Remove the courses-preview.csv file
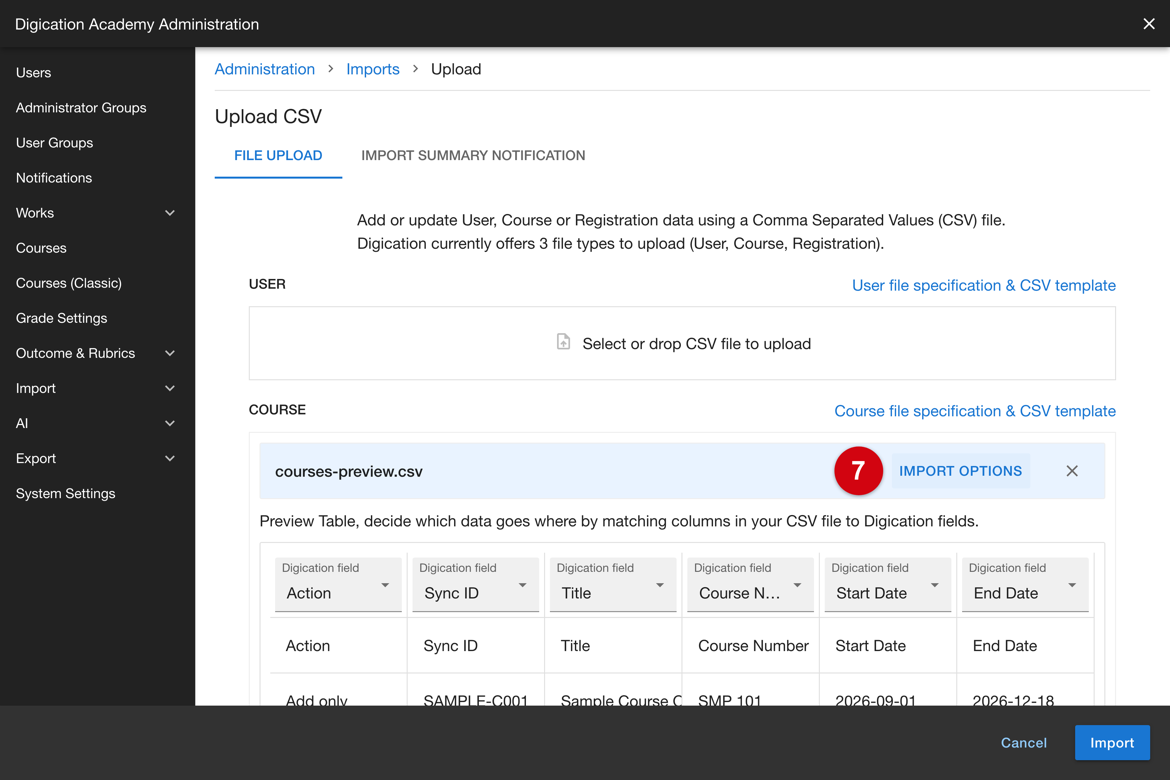Screen dimensions: 1170x780 pos(1072,471)
